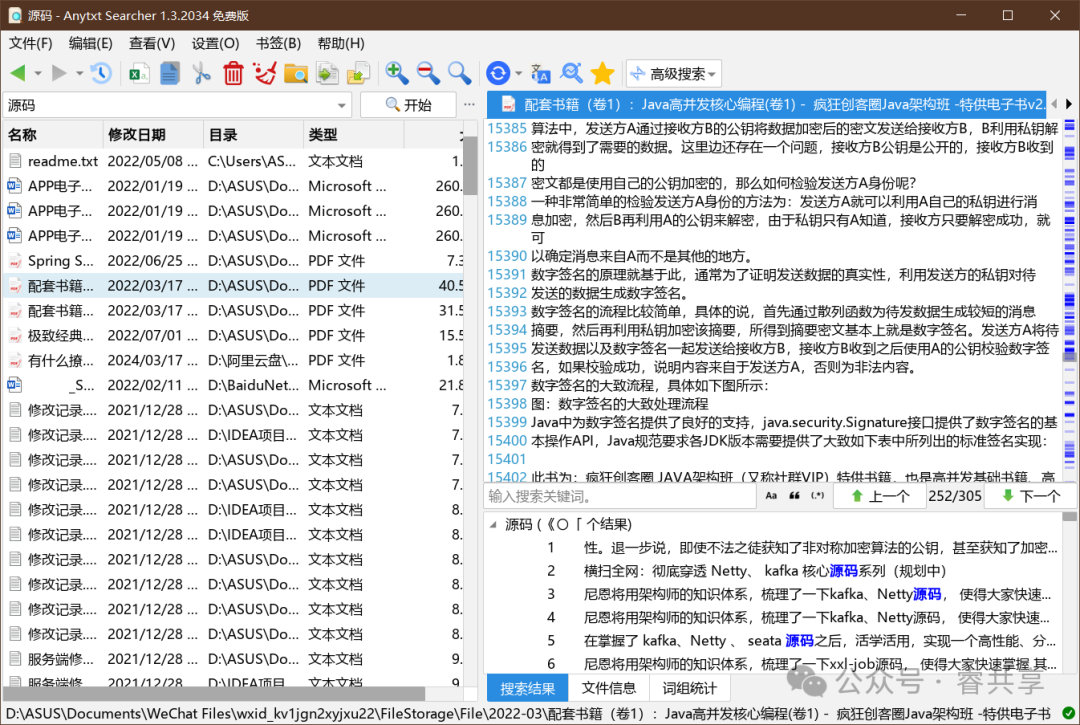The height and width of the screenshot is (725, 1080).
Task: Reset zoom with plain magnifier icon
Action: [x=459, y=73]
